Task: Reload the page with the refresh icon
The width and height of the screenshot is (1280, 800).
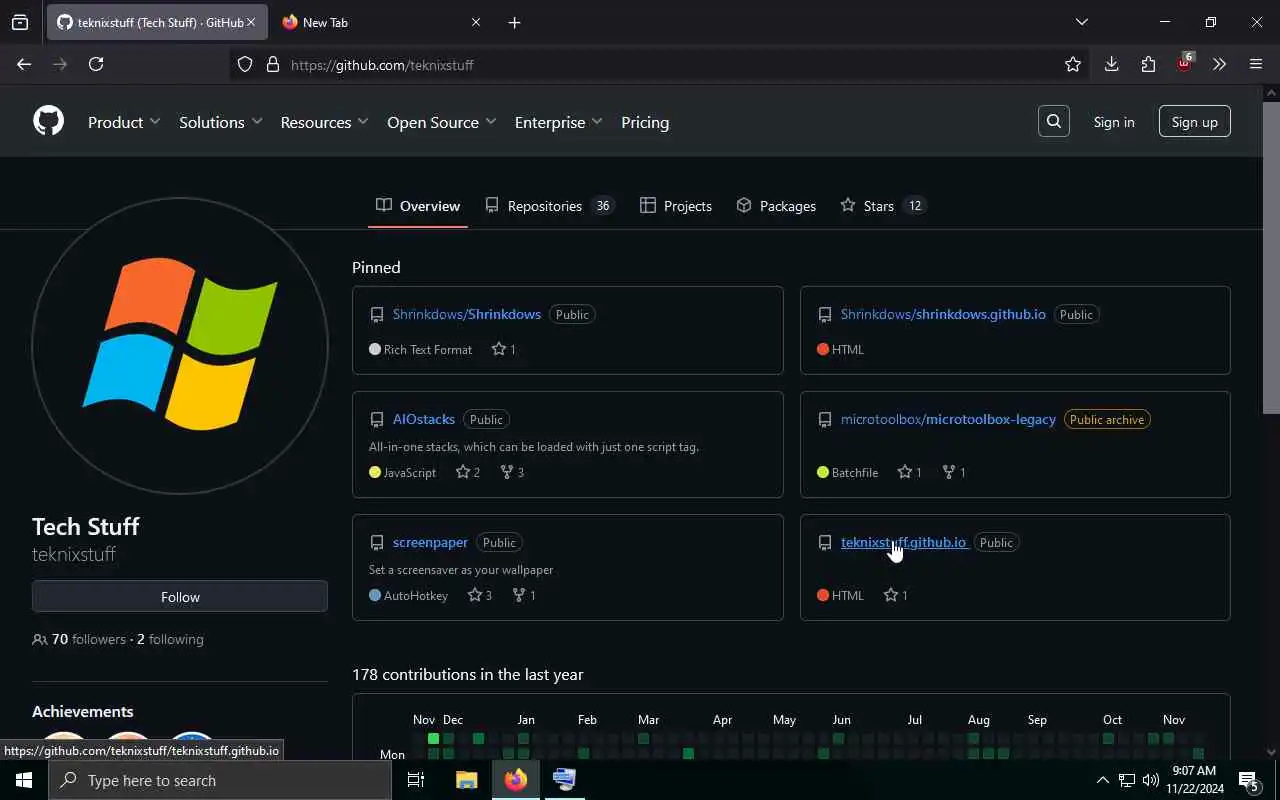Action: [x=96, y=64]
